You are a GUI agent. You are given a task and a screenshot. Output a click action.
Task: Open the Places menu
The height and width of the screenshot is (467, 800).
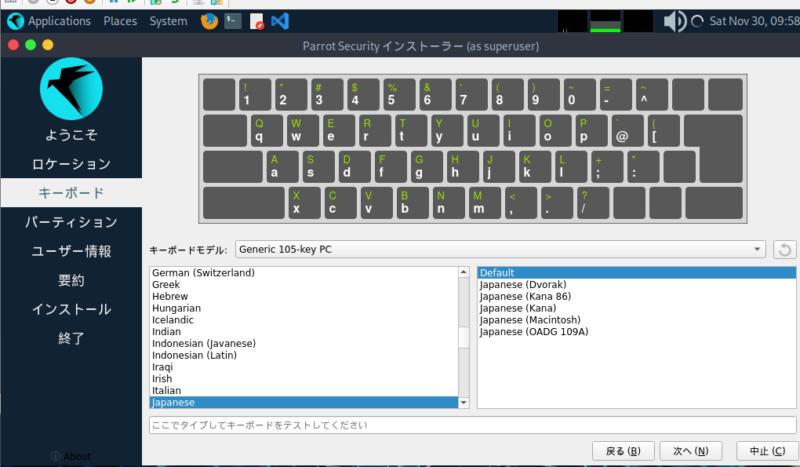coord(120,21)
